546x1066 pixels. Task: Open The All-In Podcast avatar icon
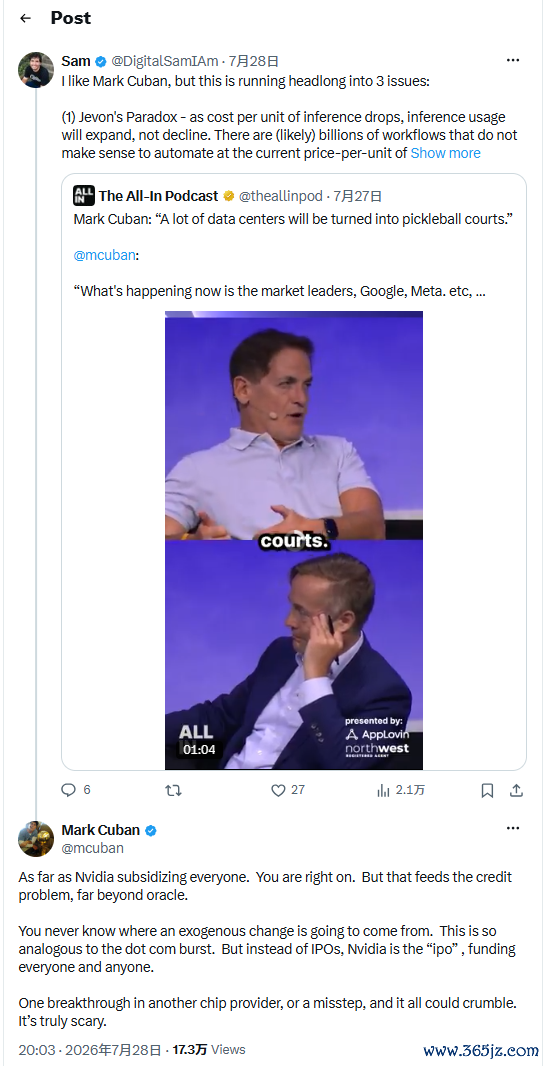[x=84, y=196]
